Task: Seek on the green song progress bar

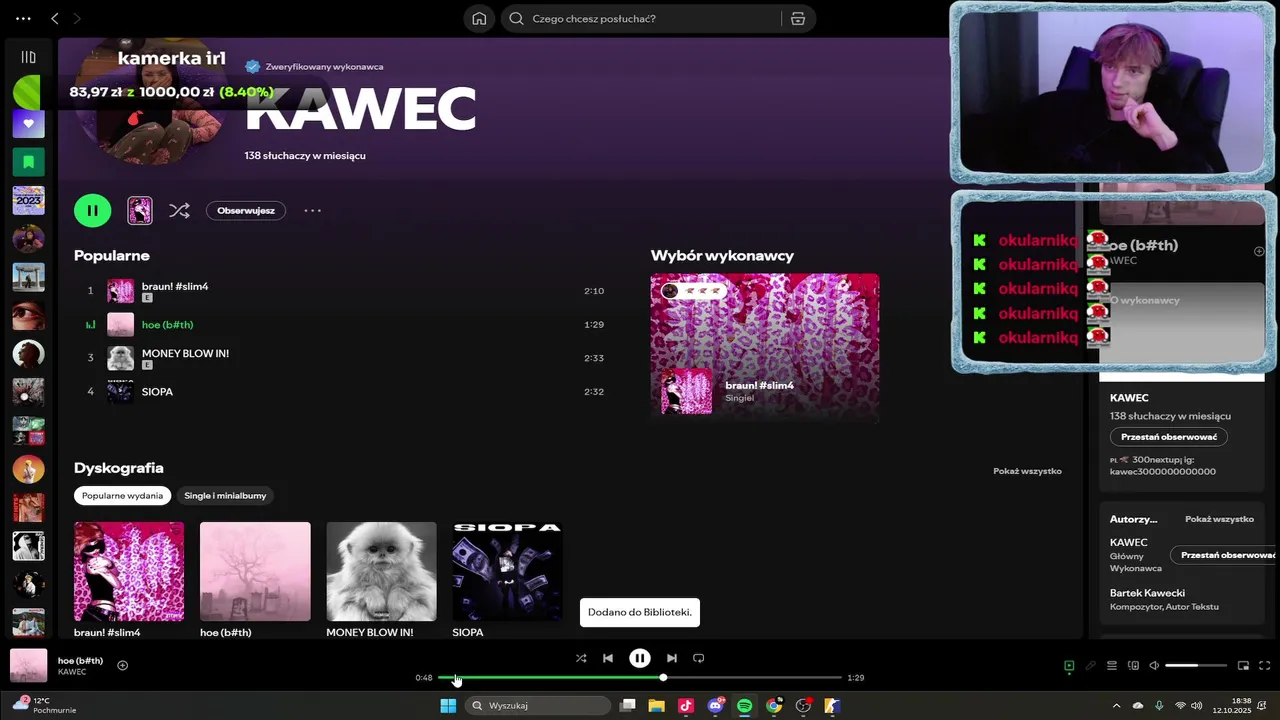Action: [x=640, y=678]
